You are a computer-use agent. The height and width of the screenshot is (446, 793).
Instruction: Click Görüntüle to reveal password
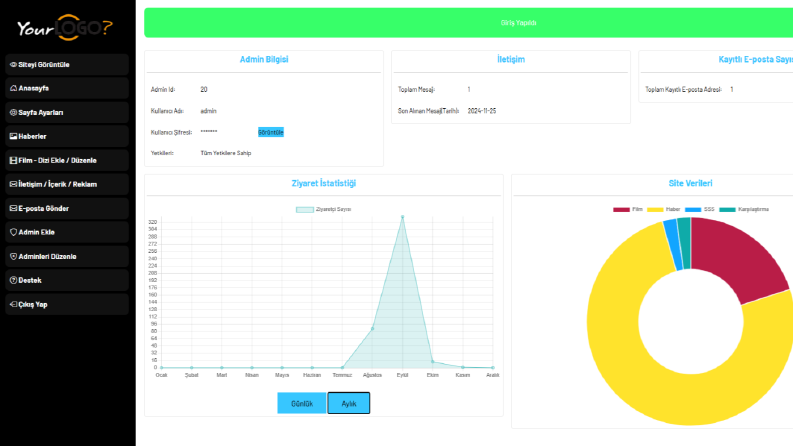pyautogui.click(x=271, y=132)
